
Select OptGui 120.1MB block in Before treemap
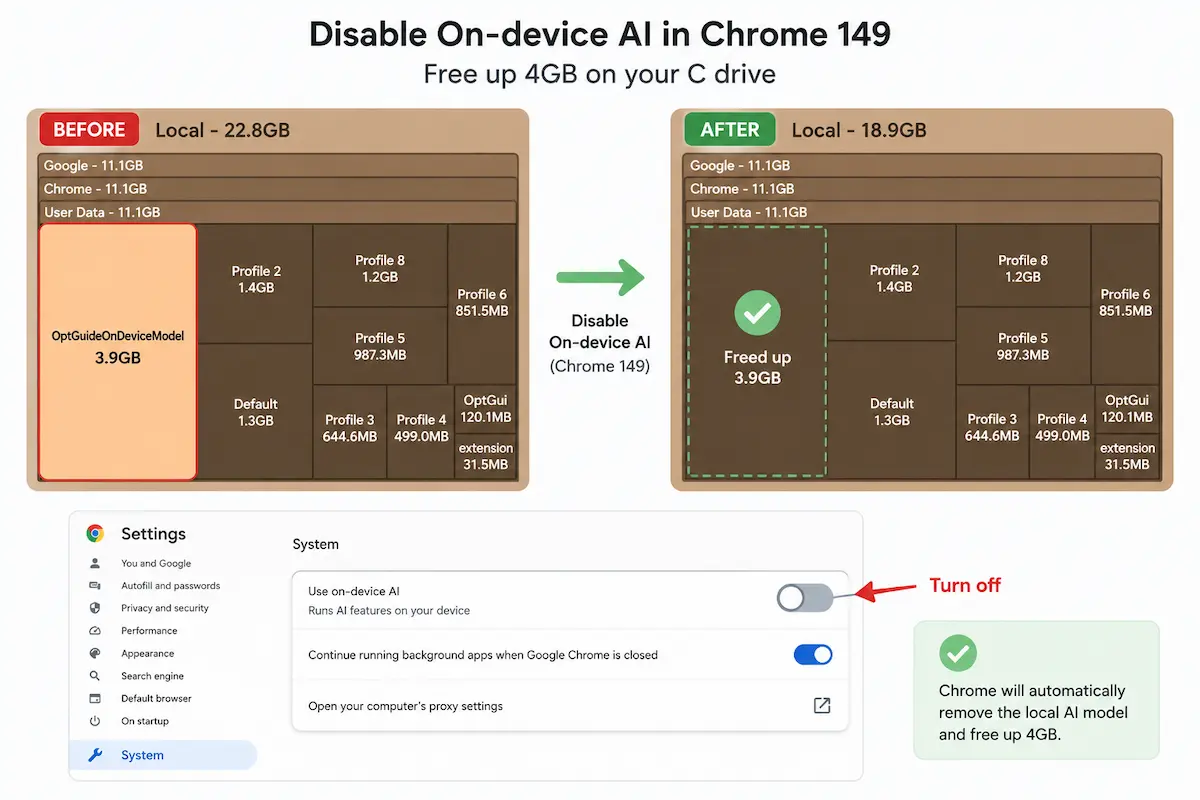click(x=486, y=409)
